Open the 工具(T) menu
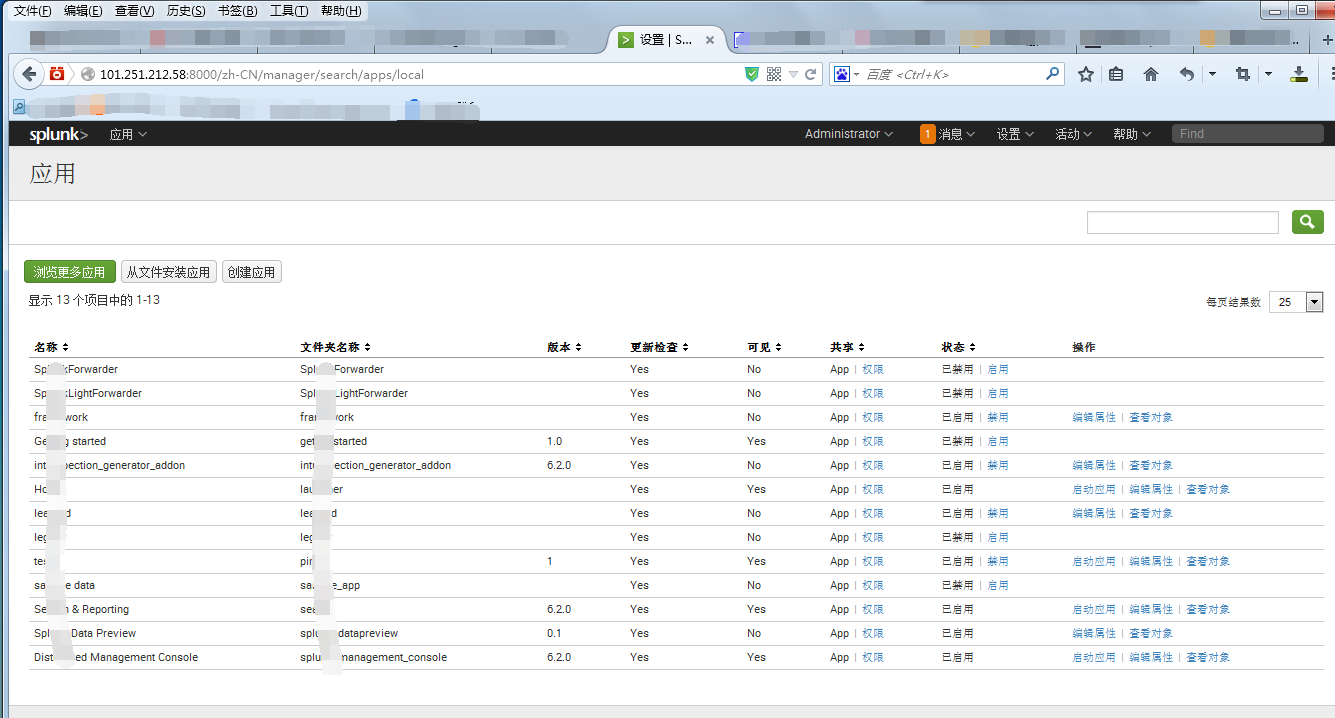 pyautogui.click(x=289, y=11)
